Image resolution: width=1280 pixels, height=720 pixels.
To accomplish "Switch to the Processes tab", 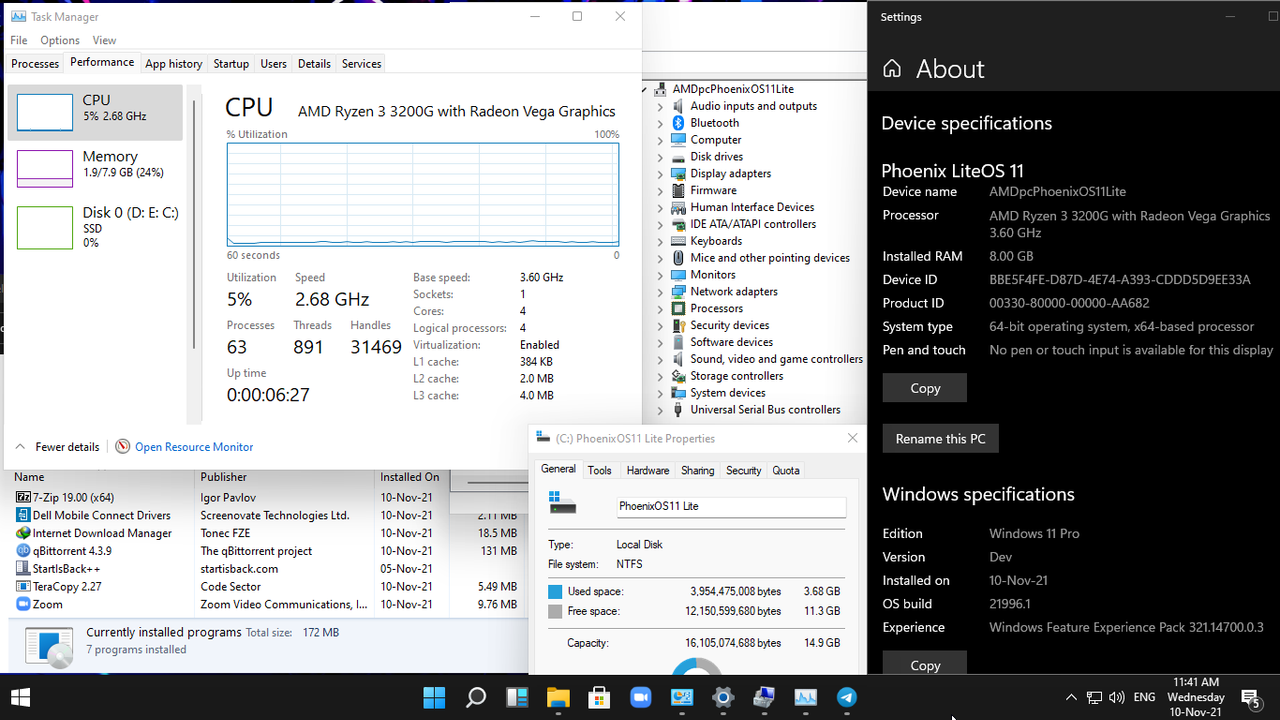I will tap(35, 63).
